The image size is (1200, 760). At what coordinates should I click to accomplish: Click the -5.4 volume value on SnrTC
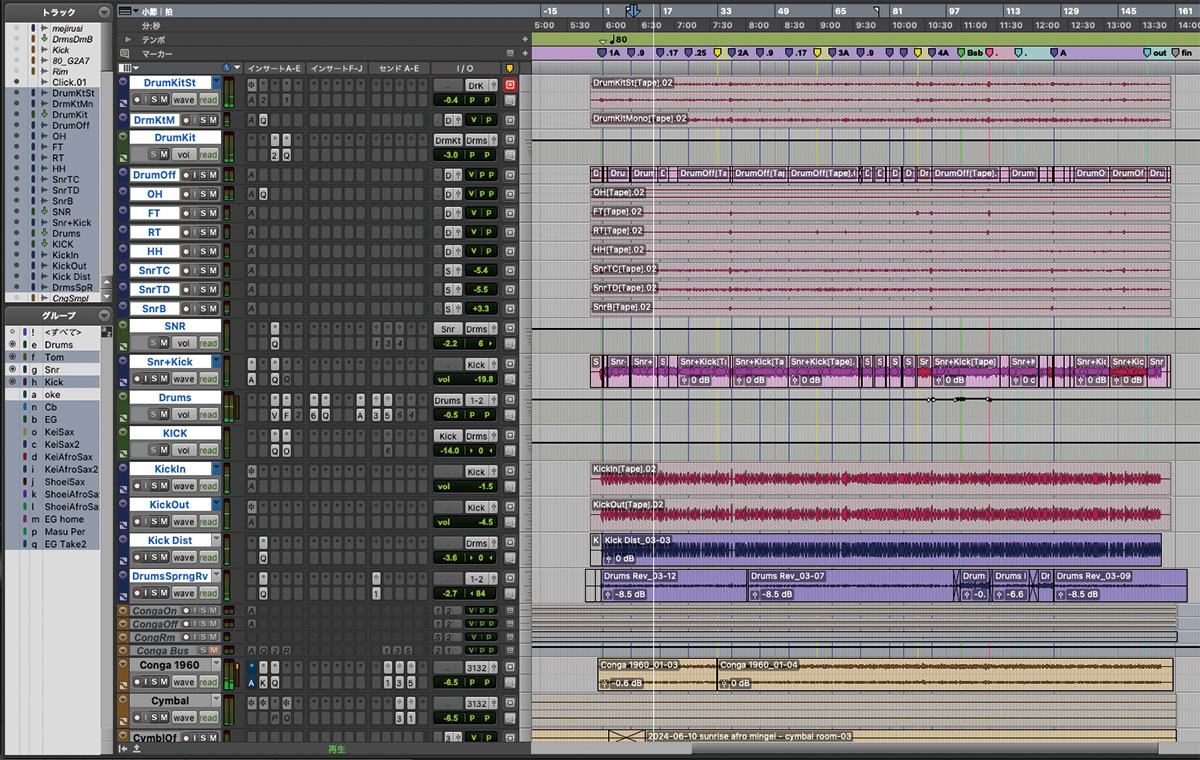tap(483, 271)
